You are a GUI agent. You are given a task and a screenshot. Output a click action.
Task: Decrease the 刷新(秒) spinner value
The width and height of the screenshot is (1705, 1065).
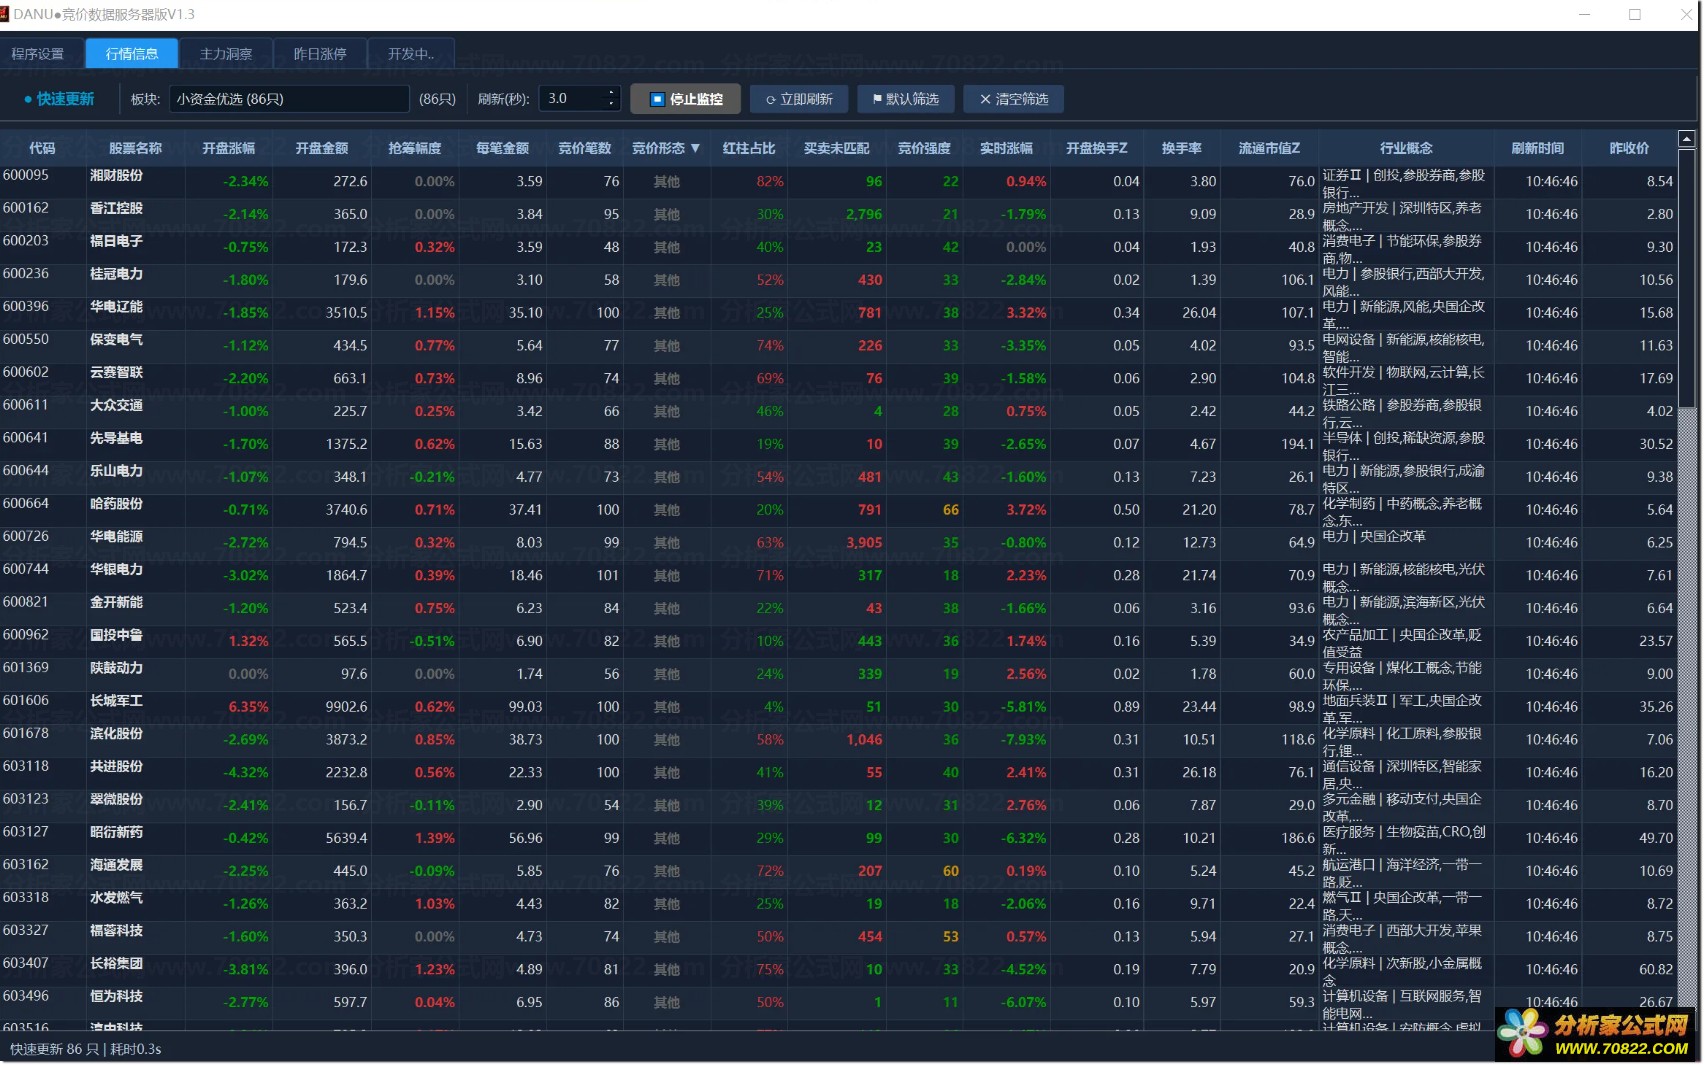[x=611, y=104]
